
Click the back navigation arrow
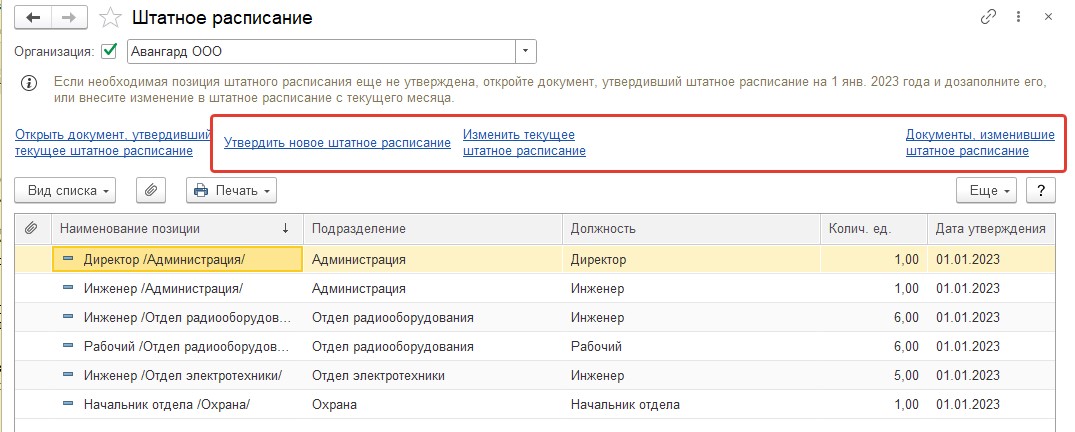pyautogui.click(x=34, y=19)
